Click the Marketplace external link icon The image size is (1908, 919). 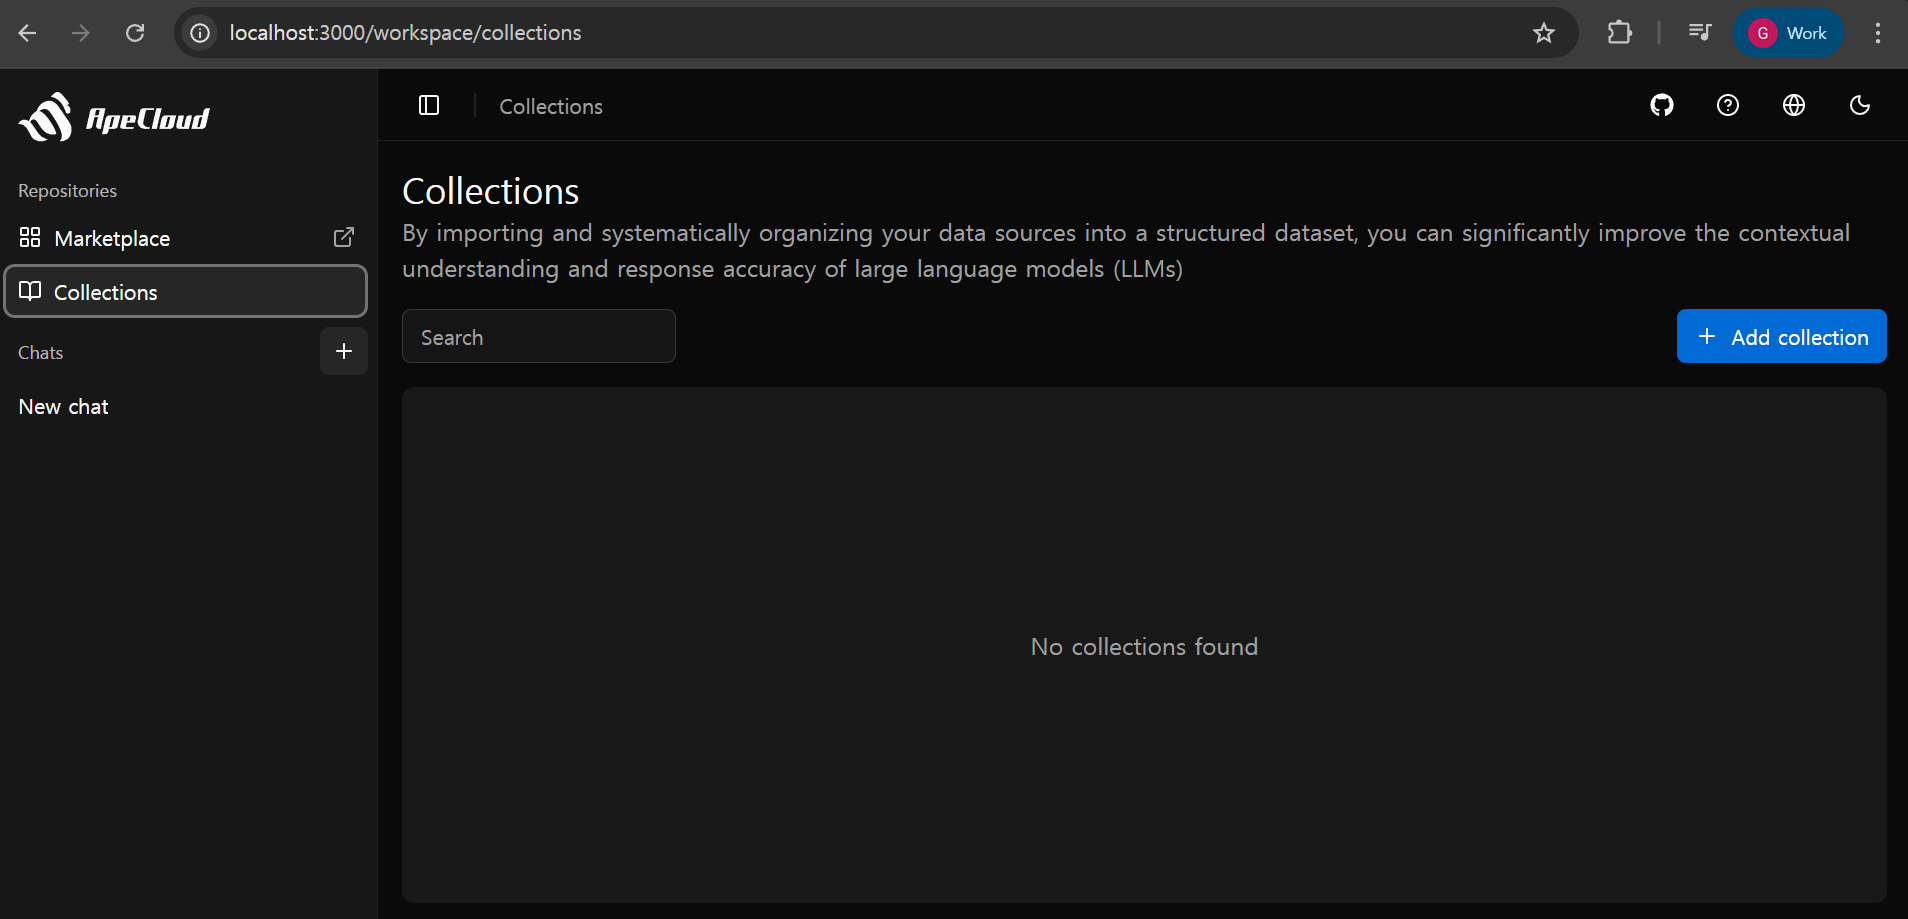pyautogui.click(x=344, y=237)
